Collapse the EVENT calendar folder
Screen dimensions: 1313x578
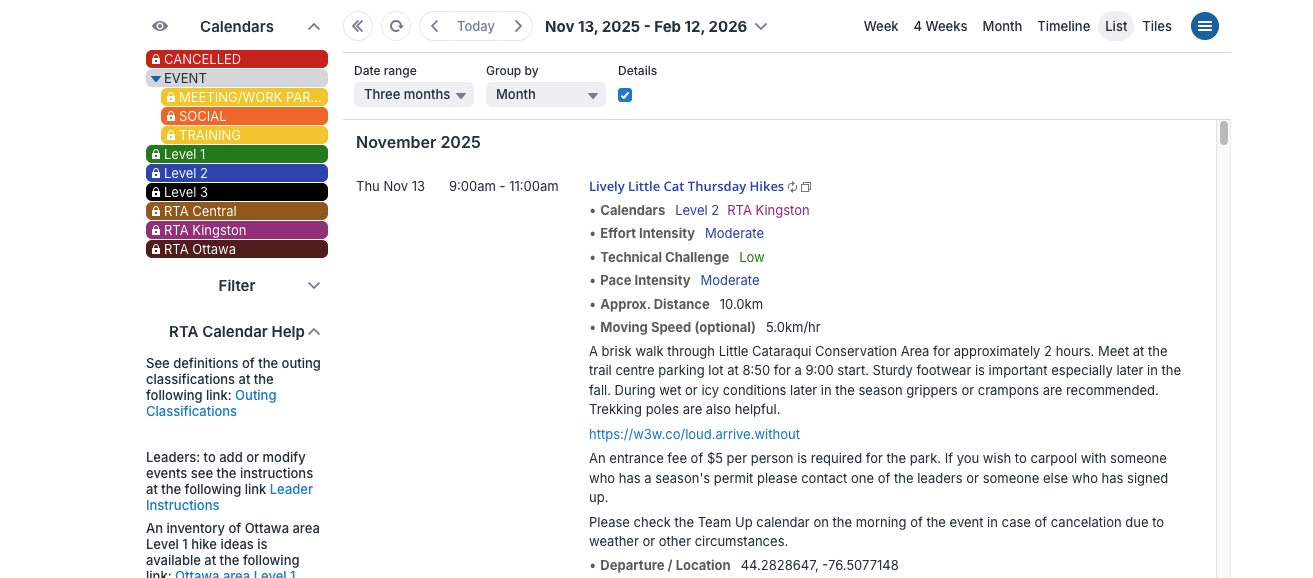click(156, 79)
